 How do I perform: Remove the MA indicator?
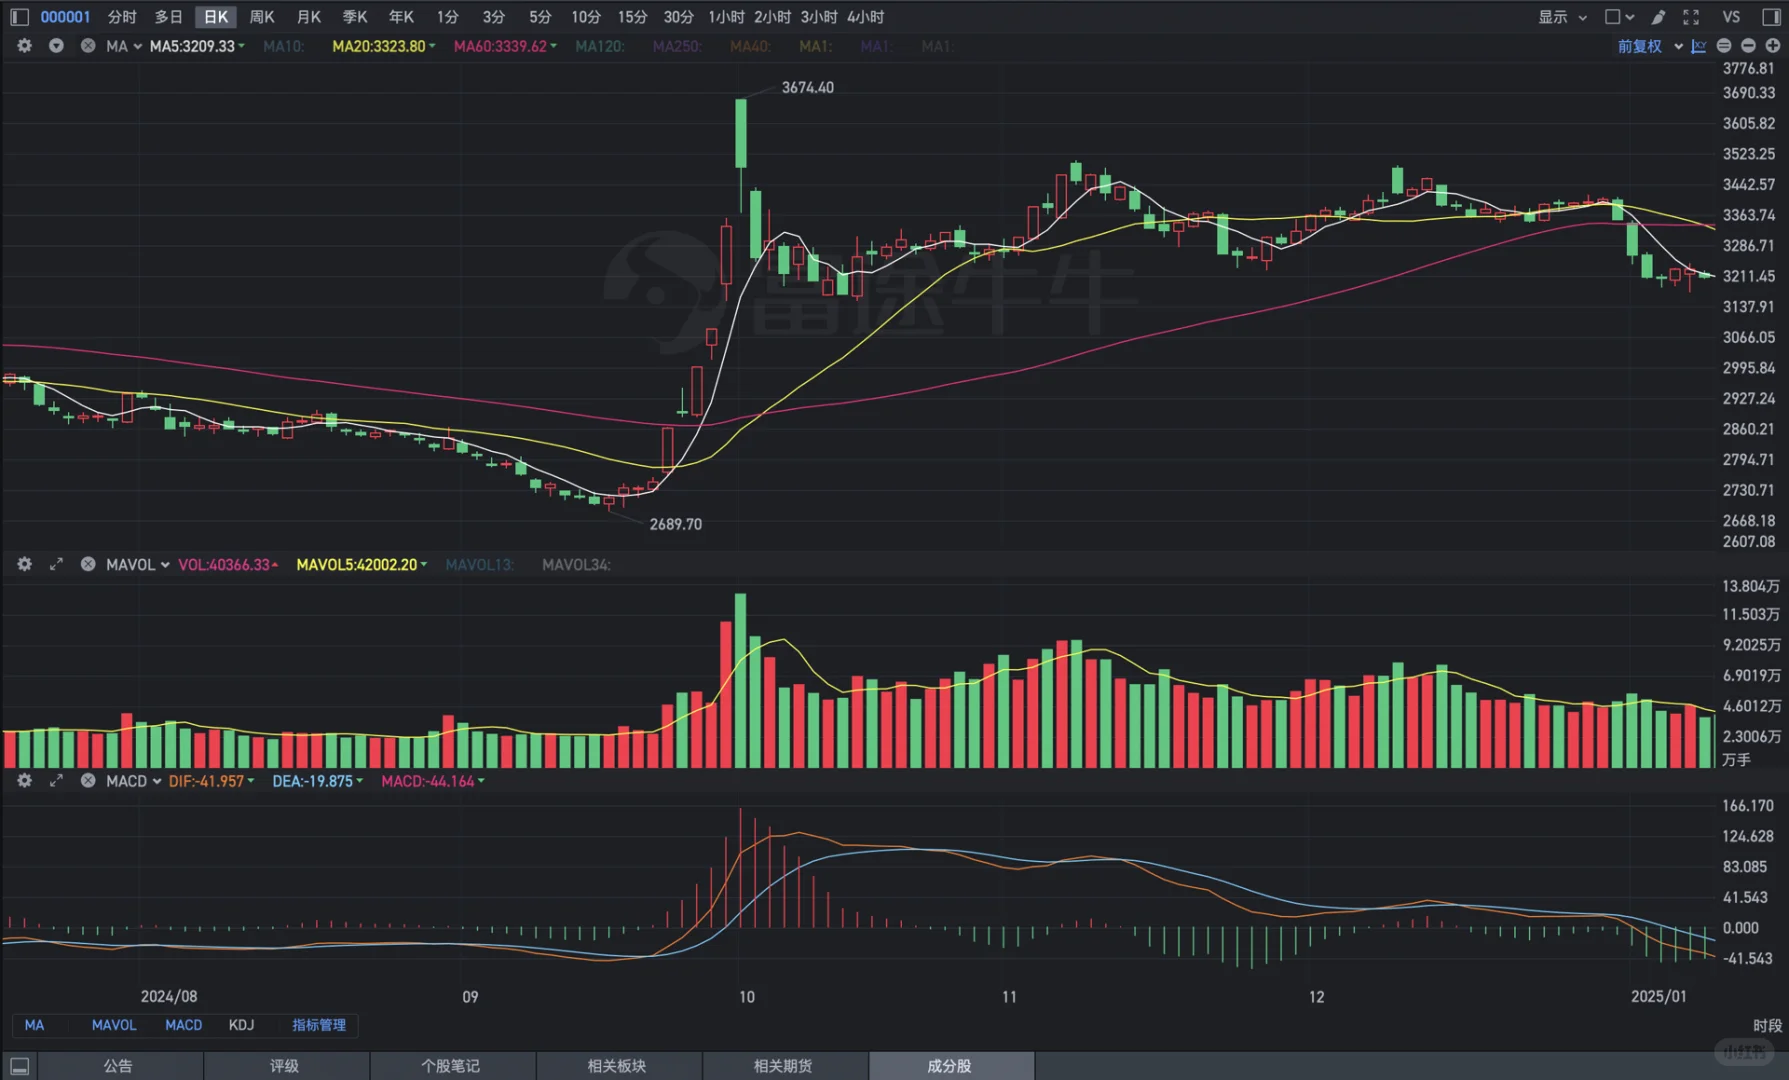[x=88, y=46]
